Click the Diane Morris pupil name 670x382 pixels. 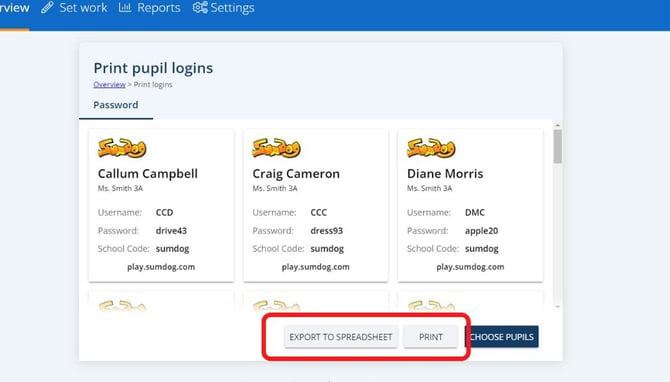point(445,174)
